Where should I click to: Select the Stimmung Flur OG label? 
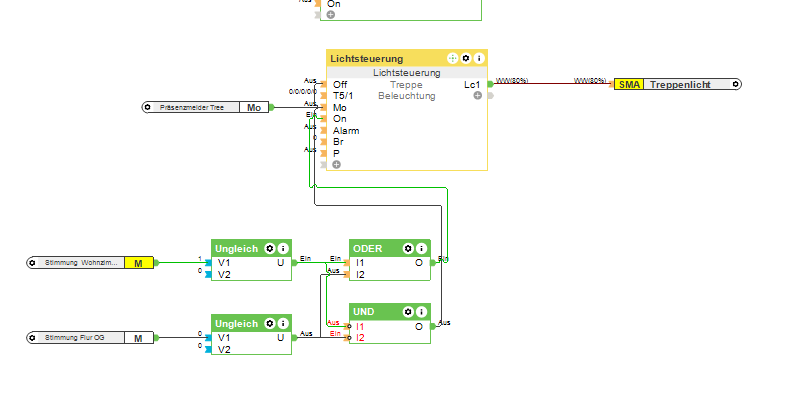pos(74,338)
